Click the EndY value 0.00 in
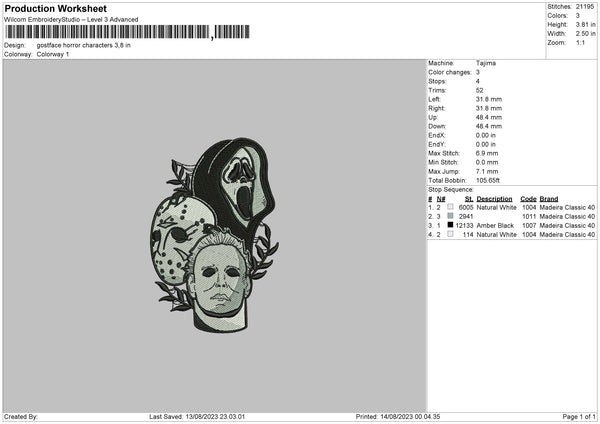The width and height of the screenshot is (600, 424). (x=486, y=144)
